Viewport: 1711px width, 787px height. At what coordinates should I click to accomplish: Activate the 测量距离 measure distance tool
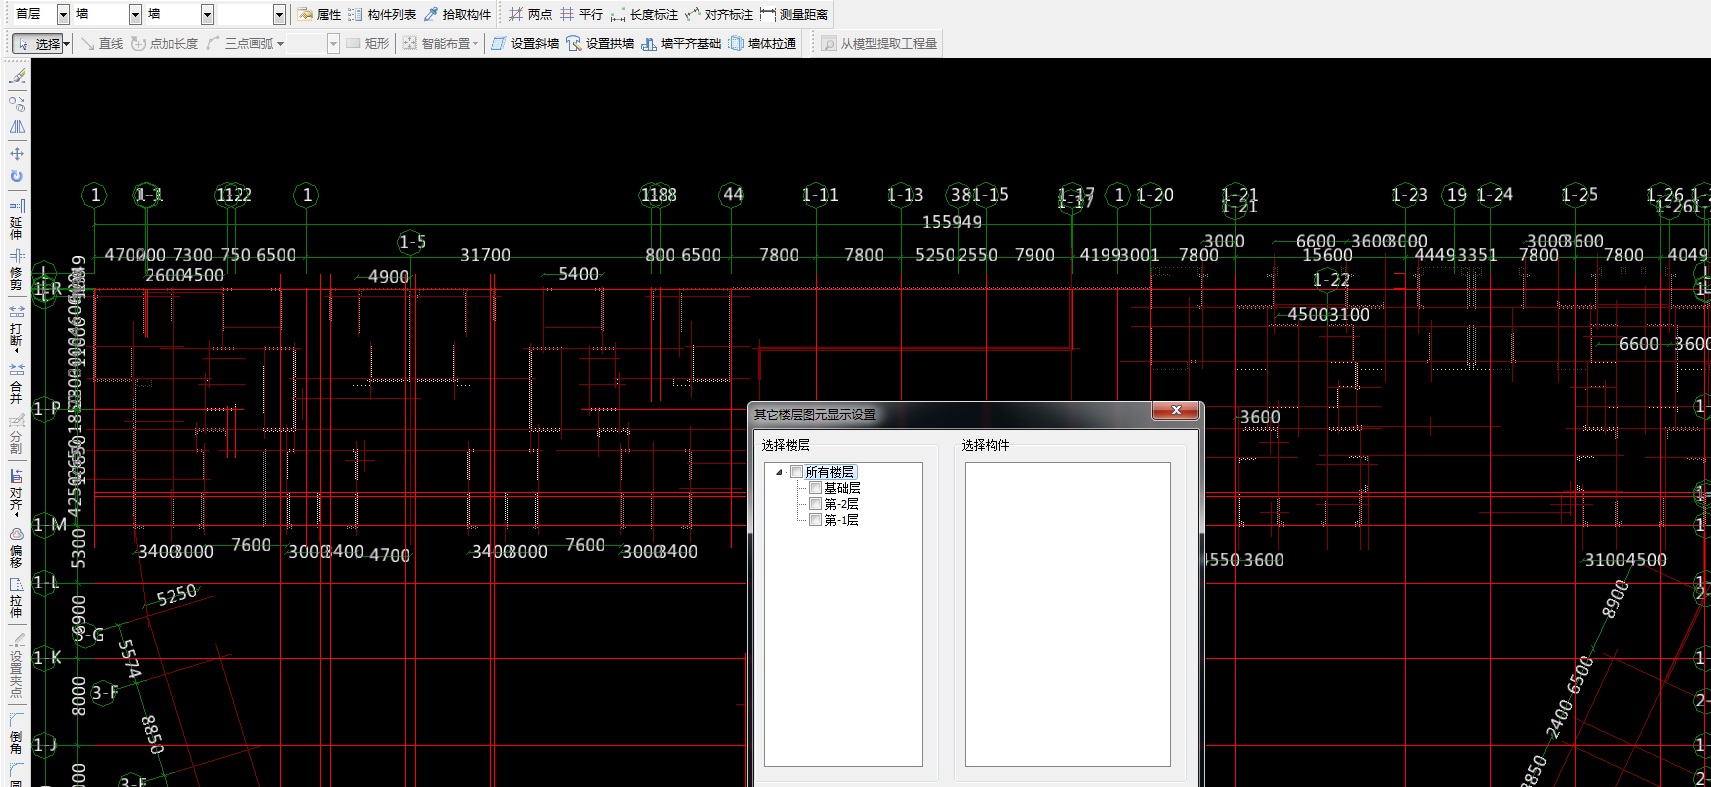(x=794, y=14)
